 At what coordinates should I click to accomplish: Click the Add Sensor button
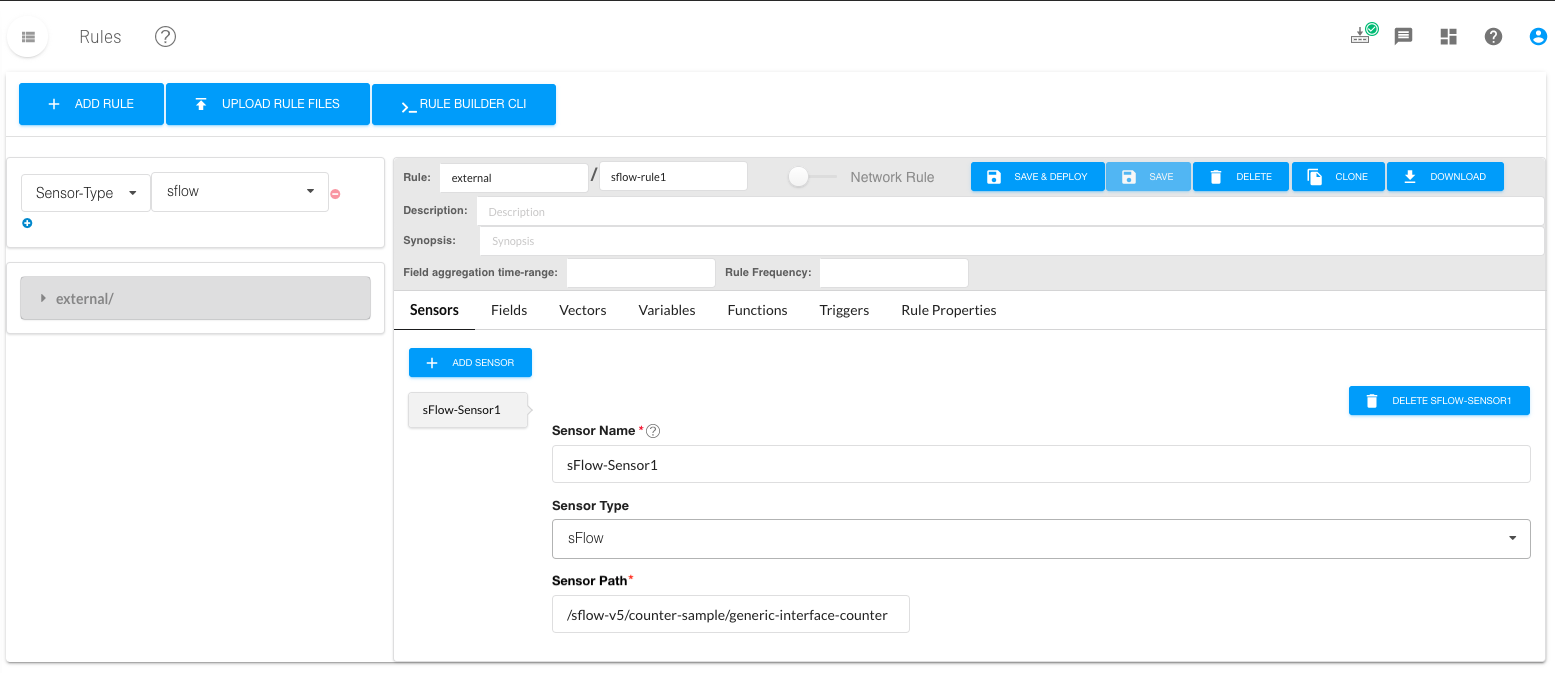click(470, 363)
